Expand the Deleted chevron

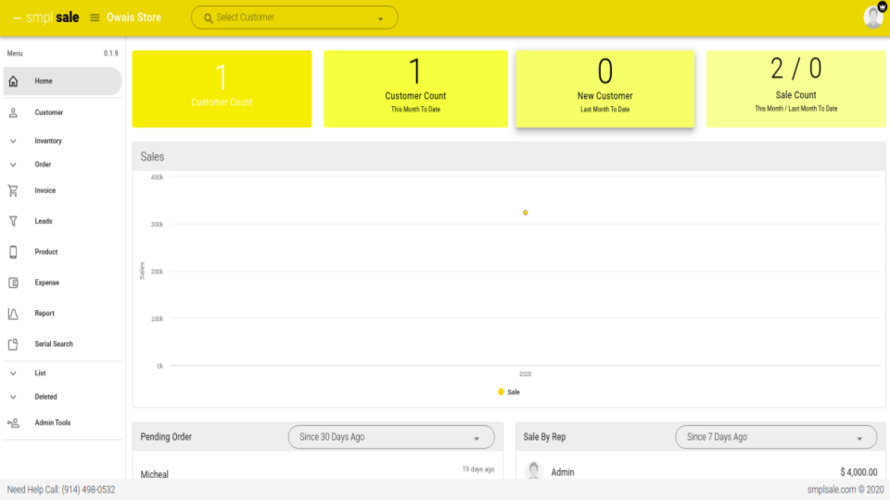(x=13, y=397)
